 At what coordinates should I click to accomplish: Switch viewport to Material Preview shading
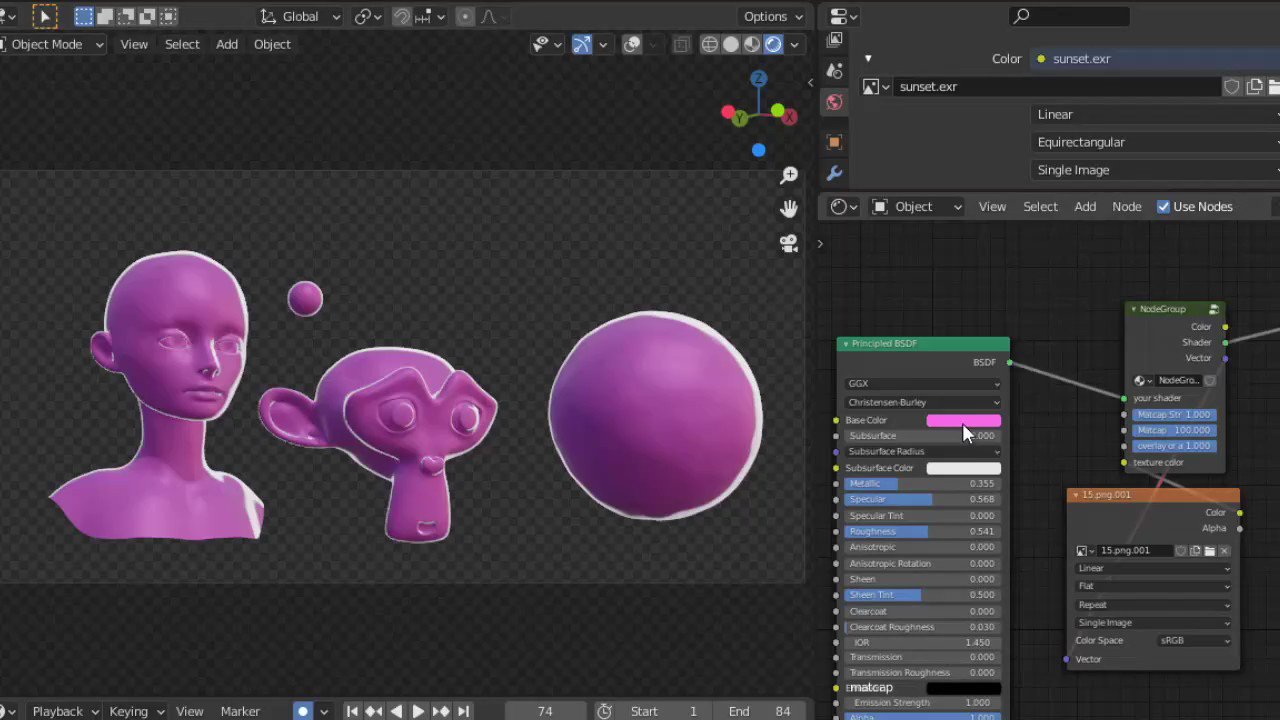point(751,44)
